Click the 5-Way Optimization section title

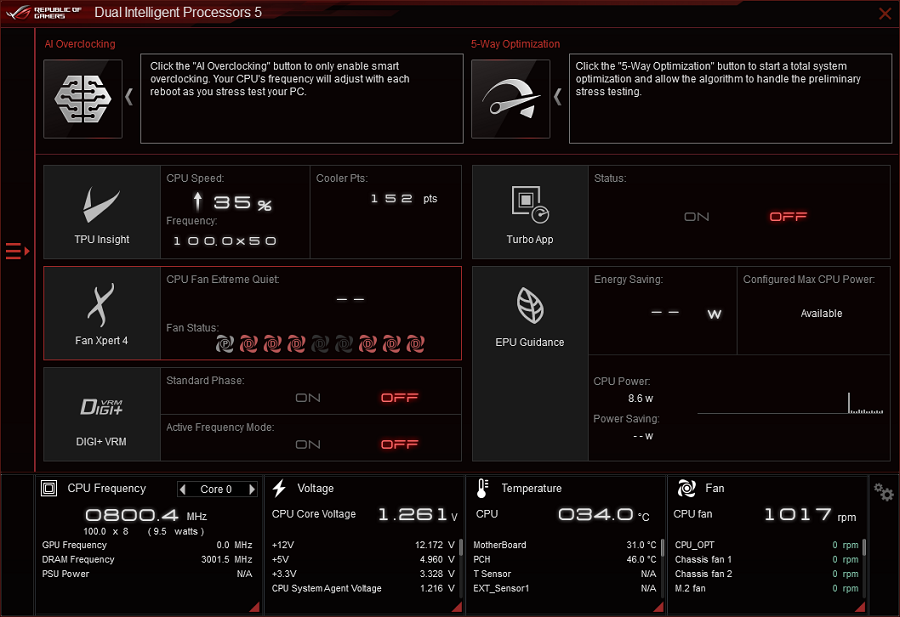515,44
